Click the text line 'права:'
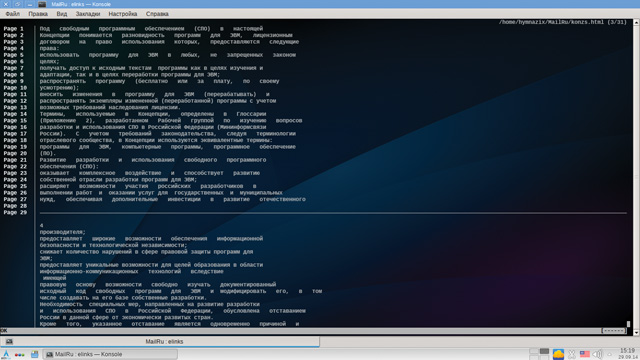 click(x=49, y=49)
